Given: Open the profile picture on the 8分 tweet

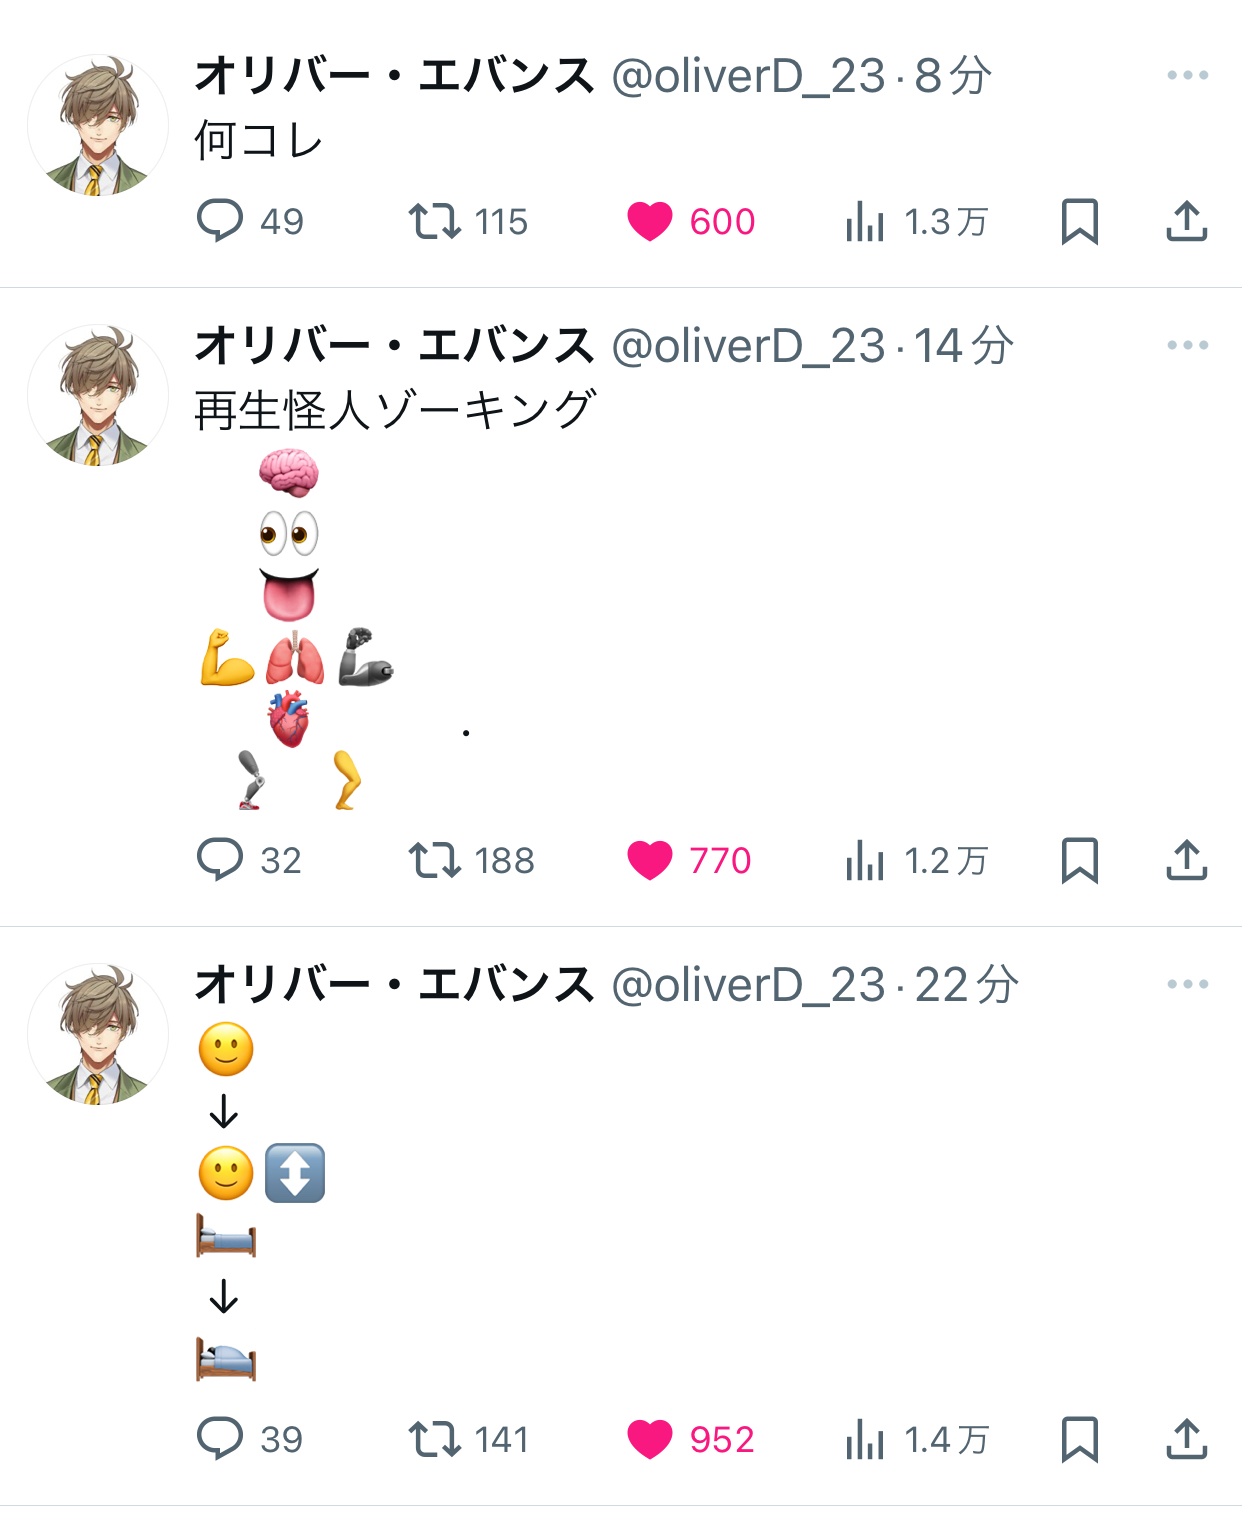Looking at the screenshot, I should (x=98, y=125).
